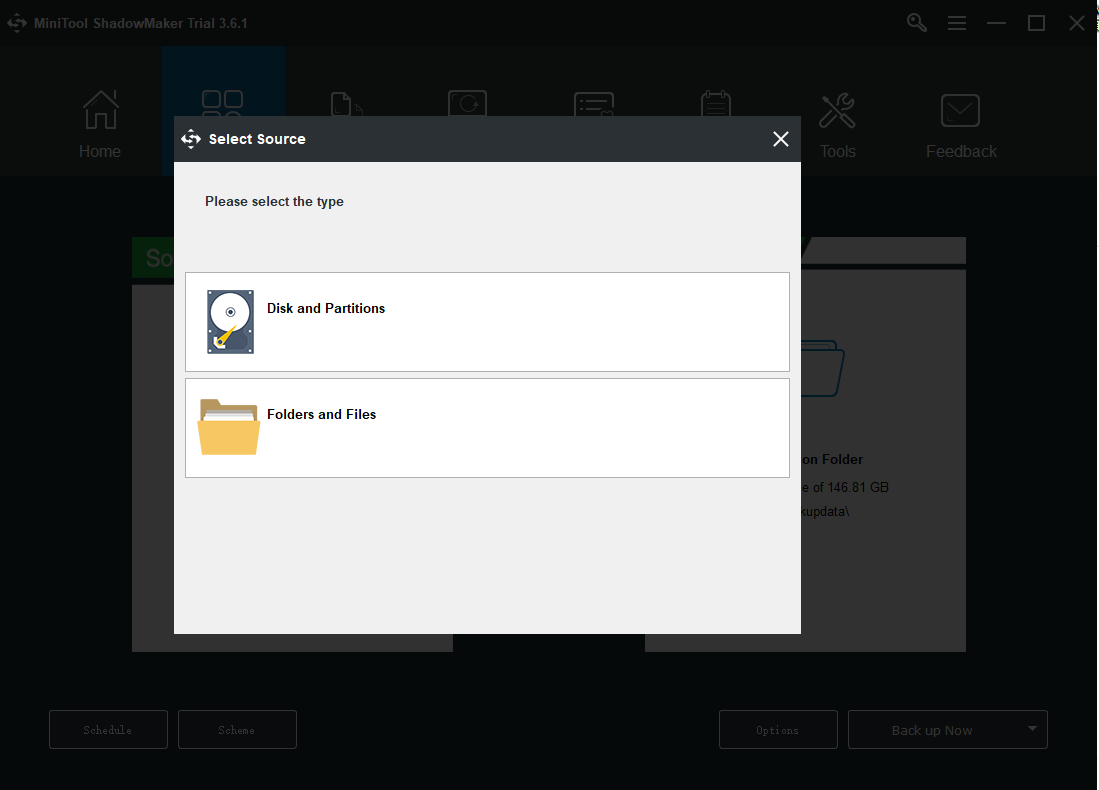The width and height of the screenshot is (1099, 790).
Task: Open the Schedule settings
Action: [x=108, y=729]
